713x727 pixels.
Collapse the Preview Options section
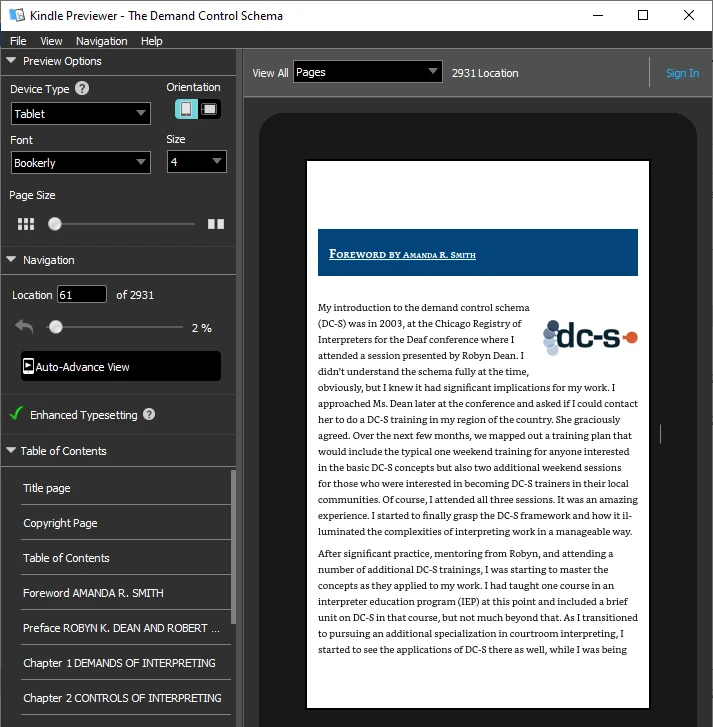(x=12, y=60)
